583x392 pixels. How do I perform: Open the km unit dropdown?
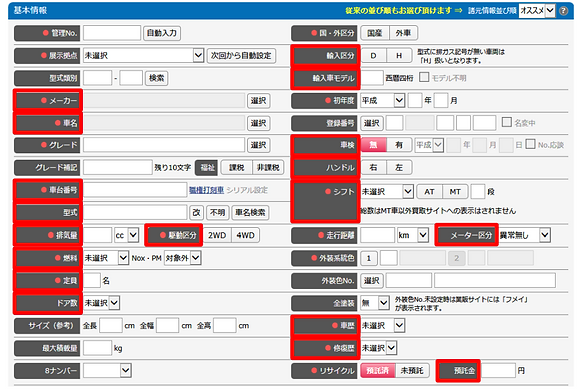click(413, 235)
